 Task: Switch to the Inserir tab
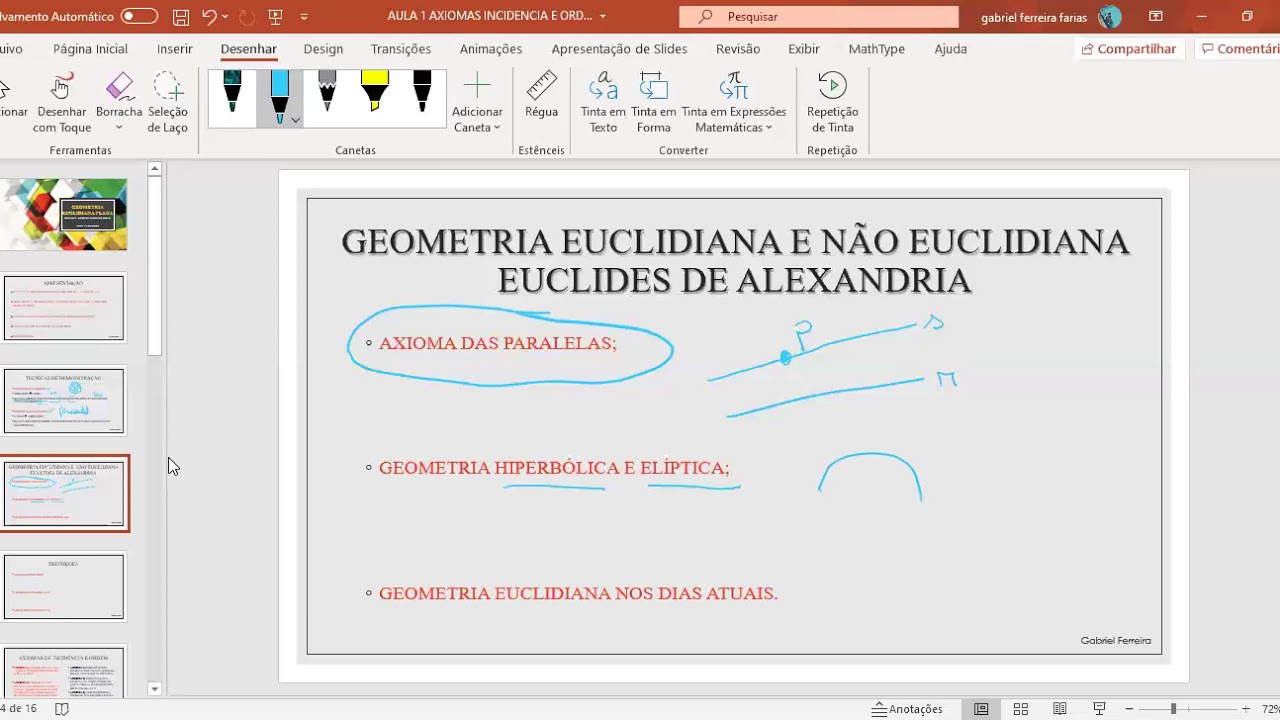tap(175, 49)
